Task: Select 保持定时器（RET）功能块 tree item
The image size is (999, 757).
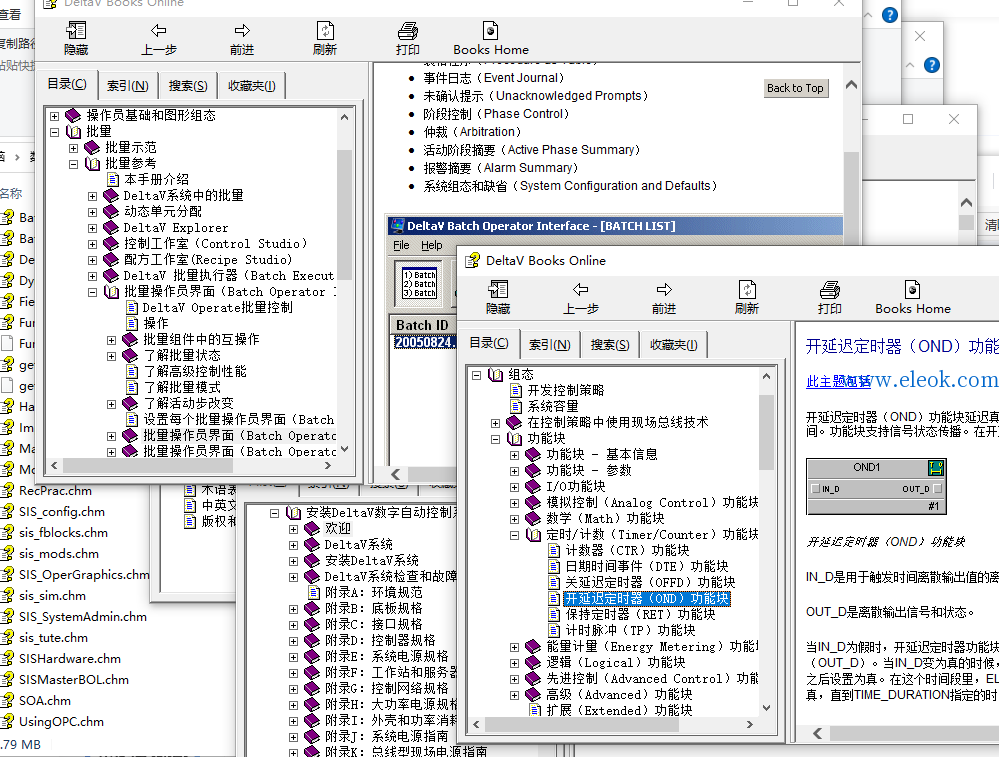Action: (640, 614)
